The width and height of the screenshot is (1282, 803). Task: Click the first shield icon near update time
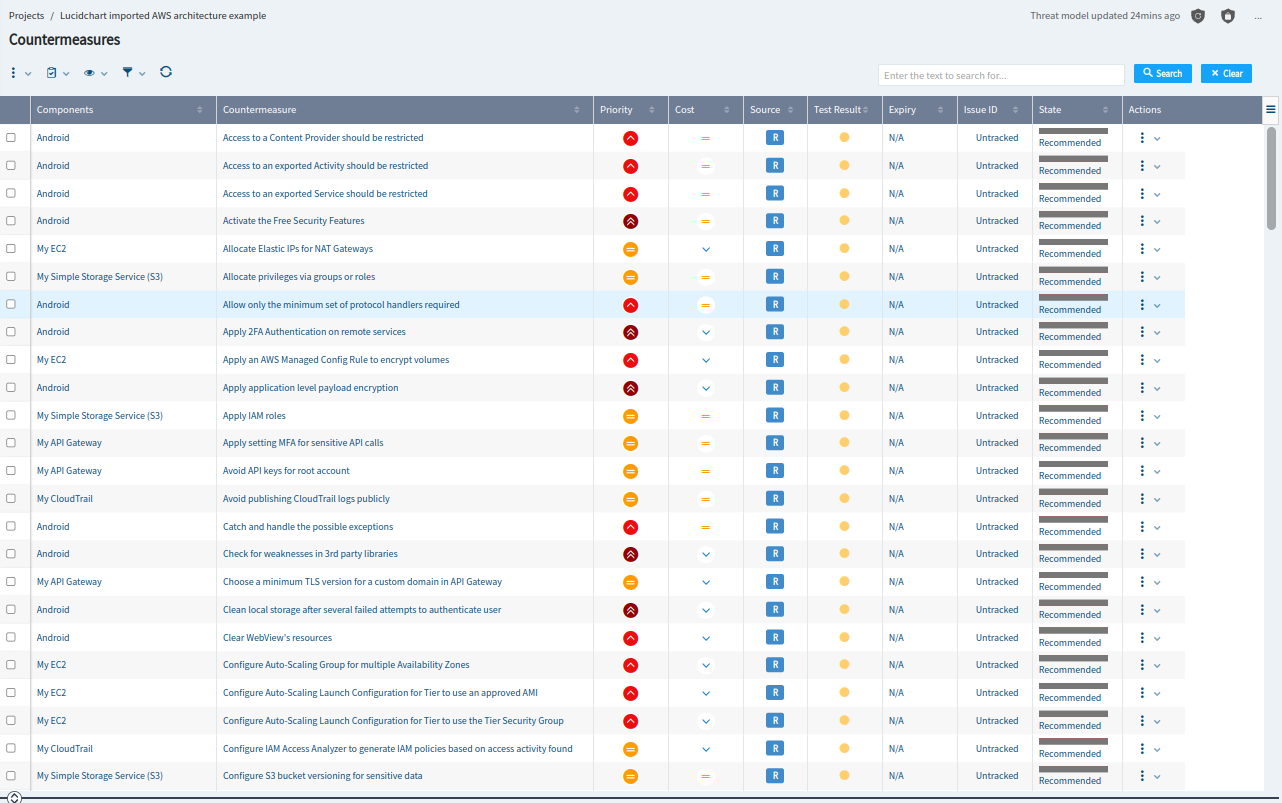pos(1198,16)
